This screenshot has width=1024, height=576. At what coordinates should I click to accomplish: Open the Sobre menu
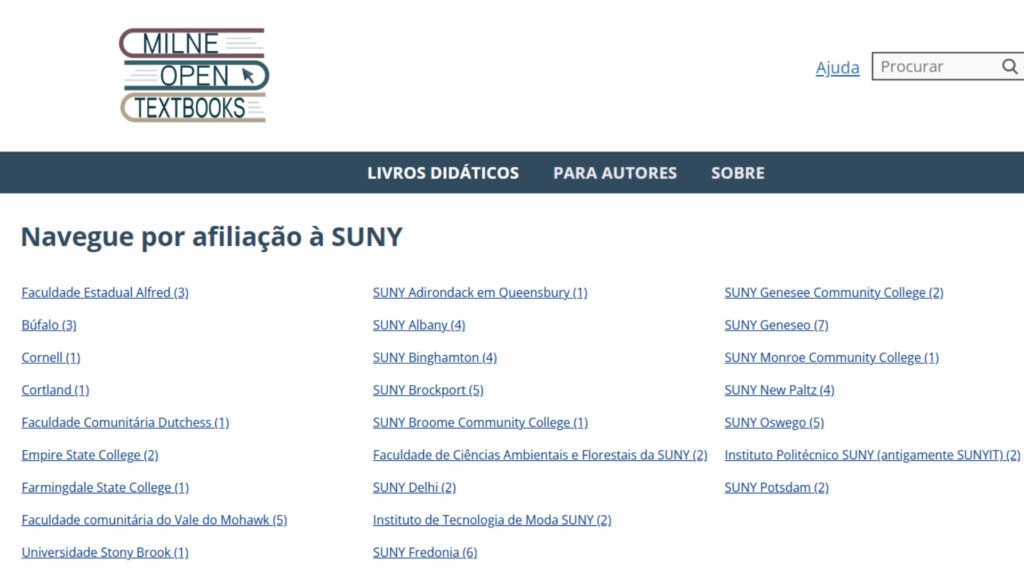(x=737, y=173)
